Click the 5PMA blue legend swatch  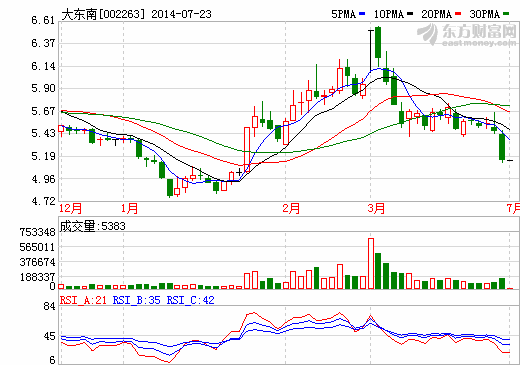(362, 14)
